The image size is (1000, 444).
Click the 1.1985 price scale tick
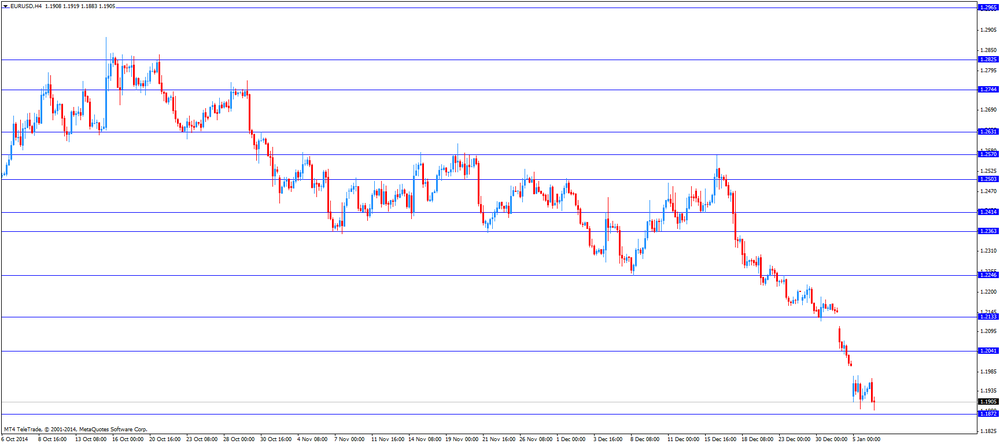[x=989, y=371]
